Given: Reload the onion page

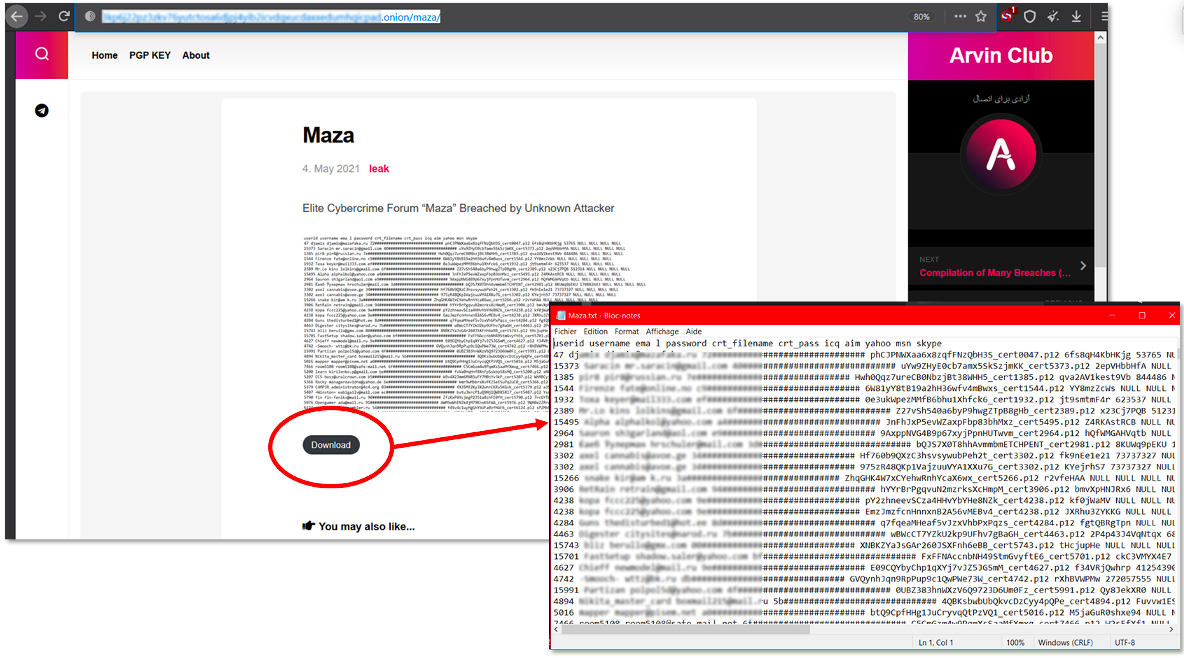Looking at the screenshot, I should coord(63,16).
